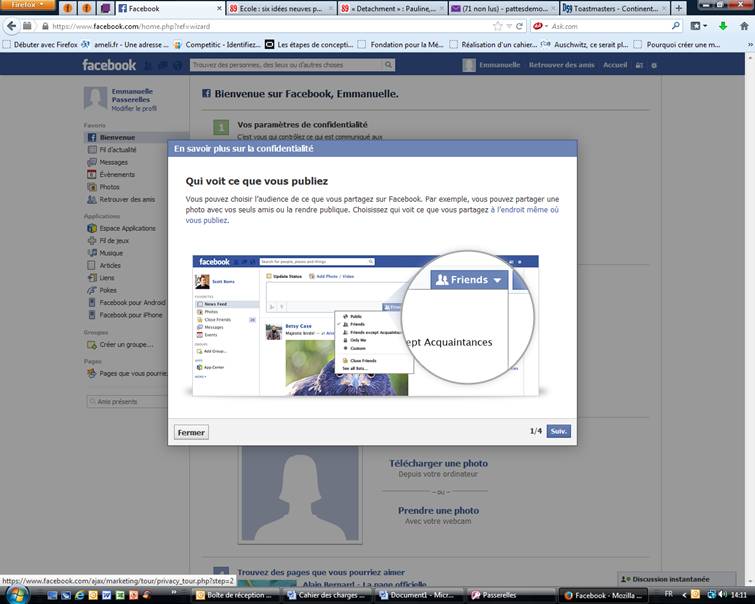Click the volume icon in system tray

(722, 594)
